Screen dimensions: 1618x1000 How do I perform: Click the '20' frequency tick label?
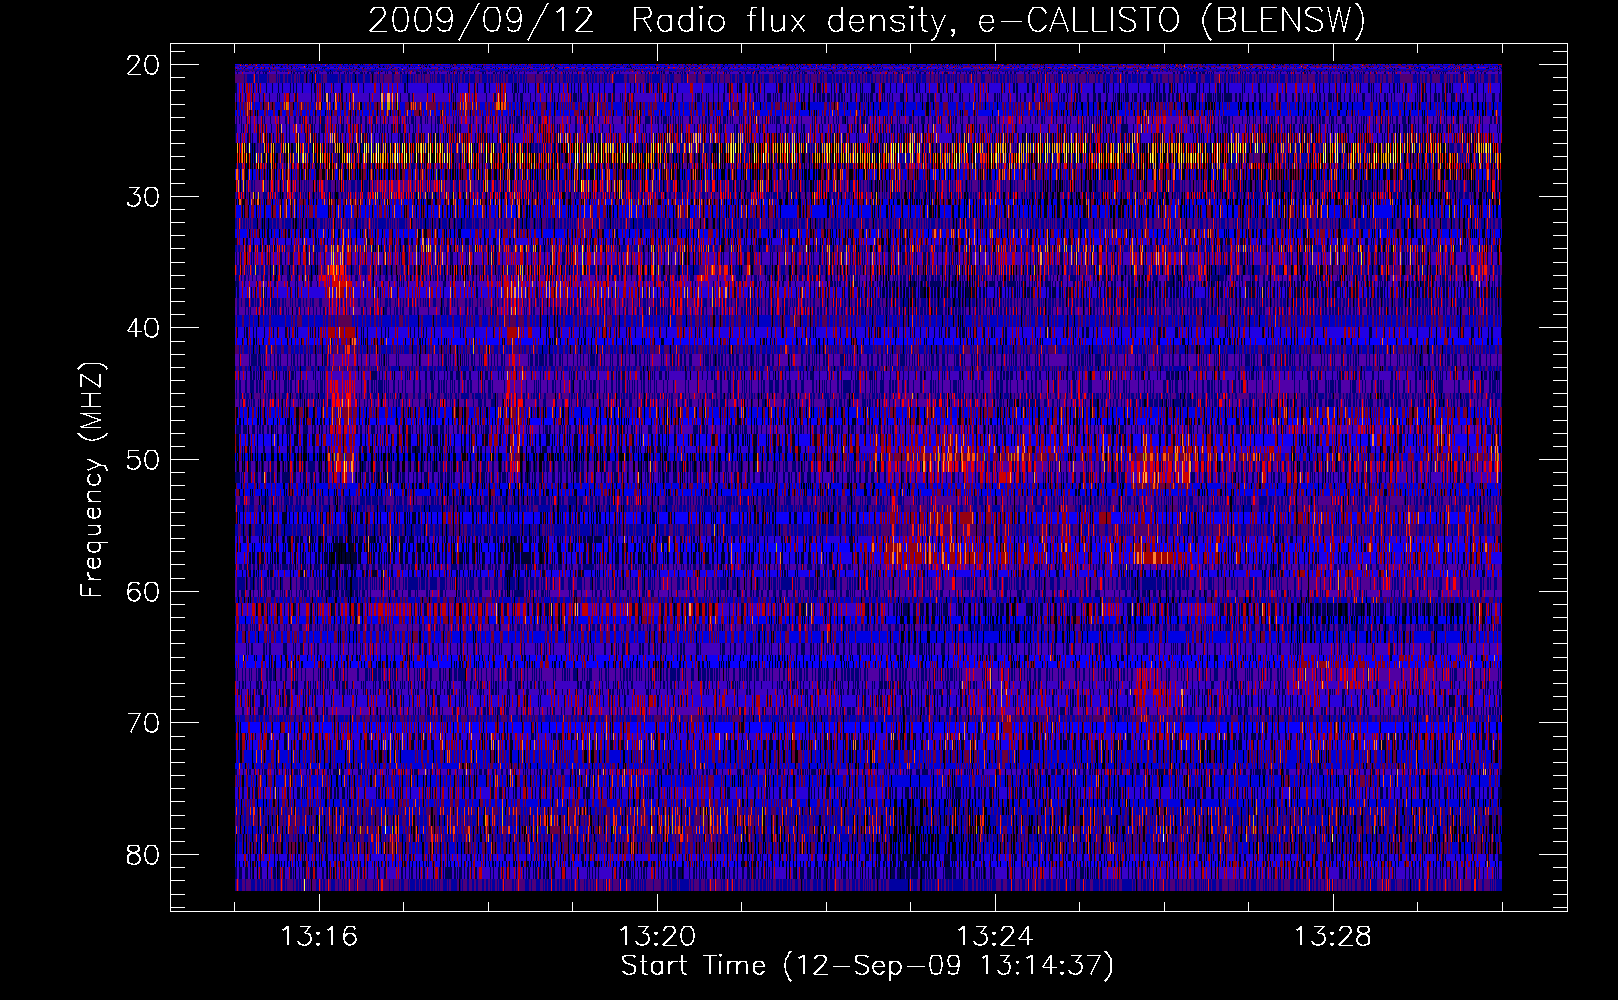click(x=143, y=66)
